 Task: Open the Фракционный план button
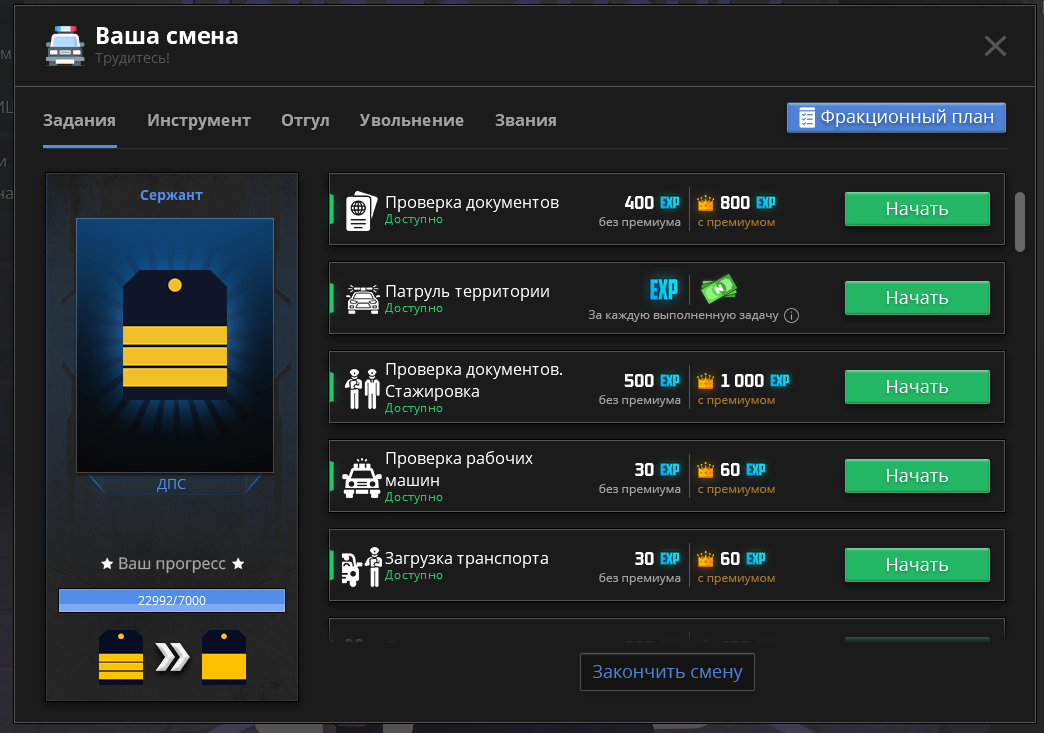click(896, 118)
